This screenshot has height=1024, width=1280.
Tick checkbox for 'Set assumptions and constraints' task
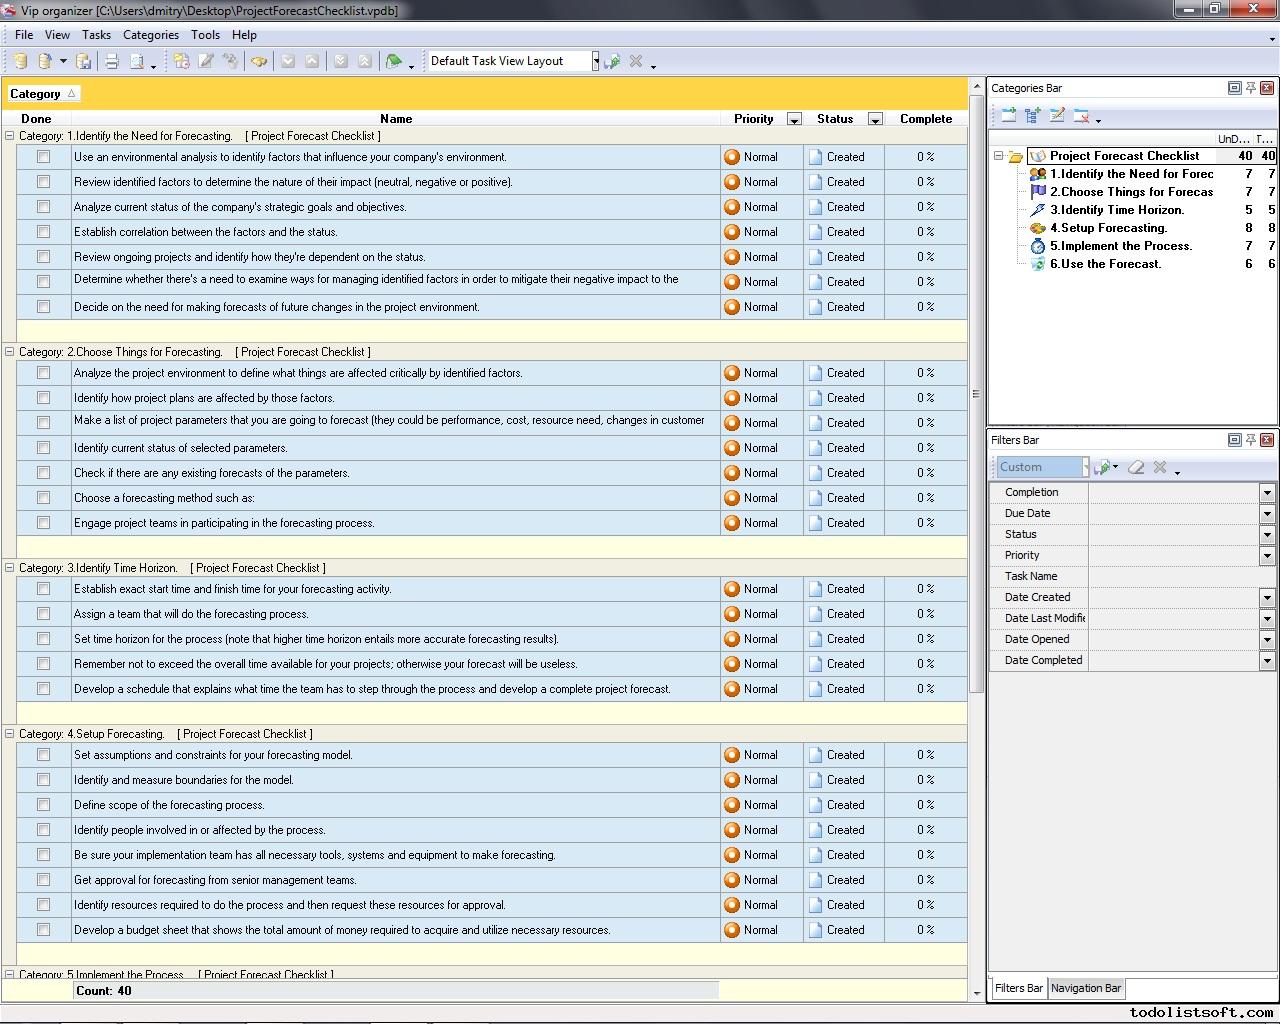pyautogui.click(x=43, y=755)
